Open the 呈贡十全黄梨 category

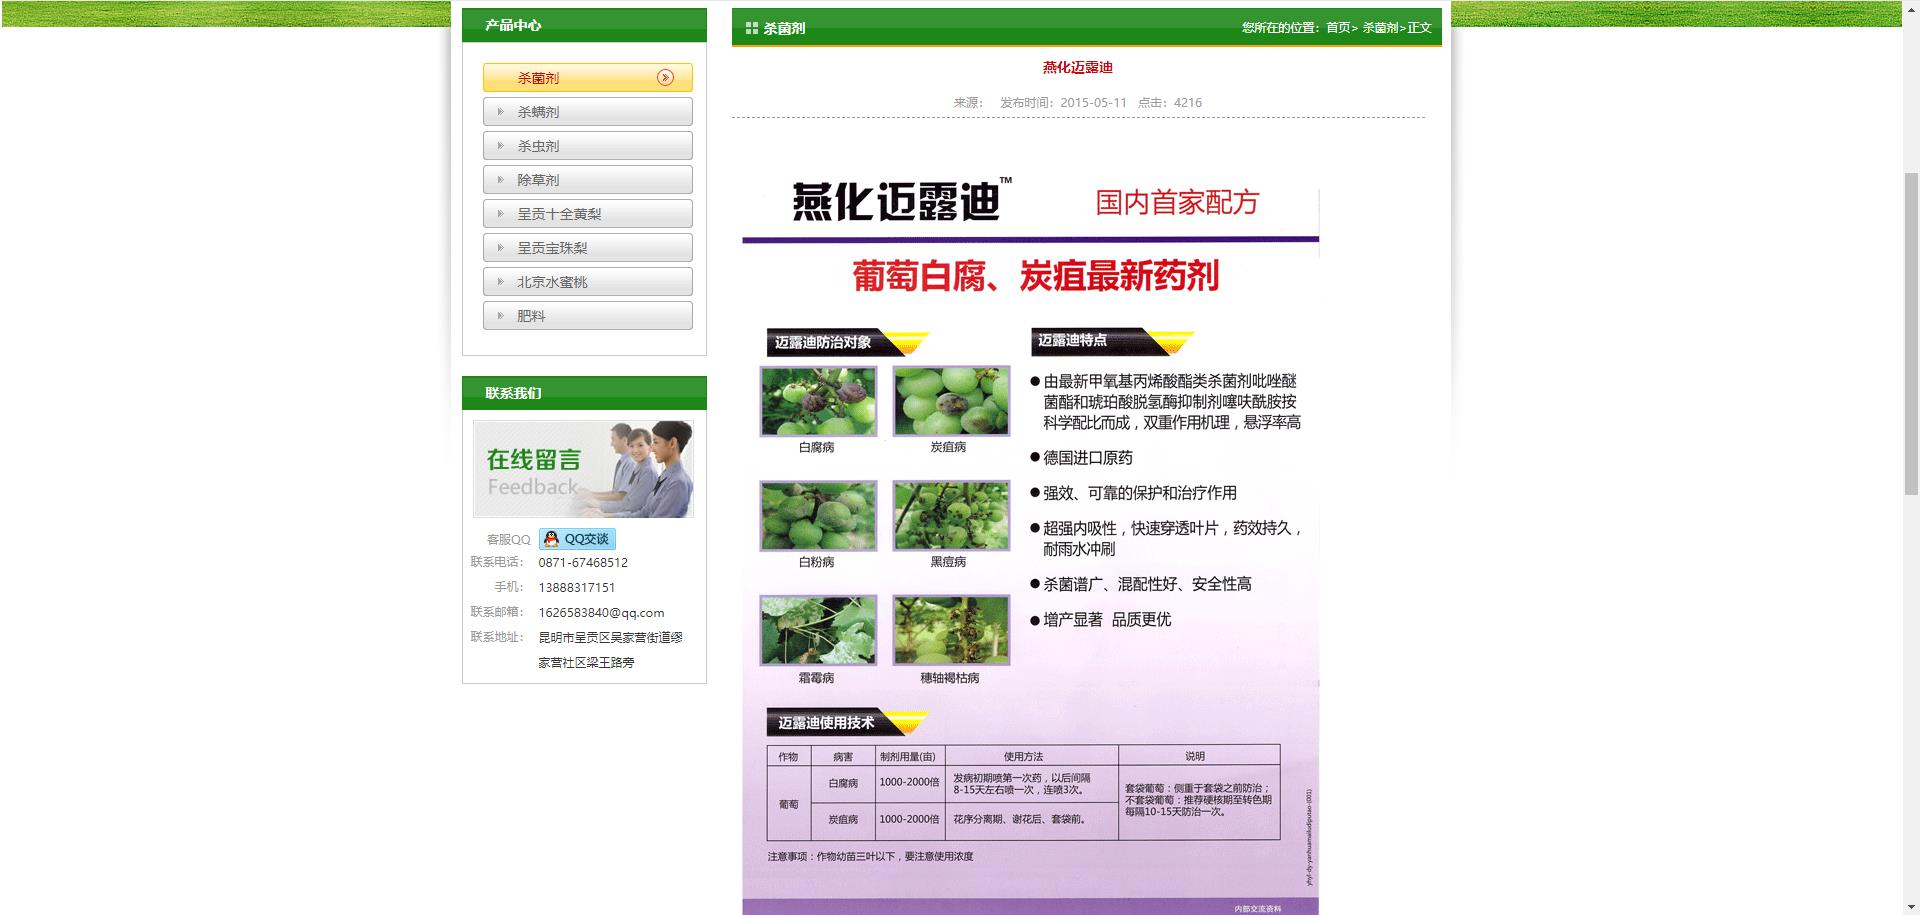click(587, 214)
